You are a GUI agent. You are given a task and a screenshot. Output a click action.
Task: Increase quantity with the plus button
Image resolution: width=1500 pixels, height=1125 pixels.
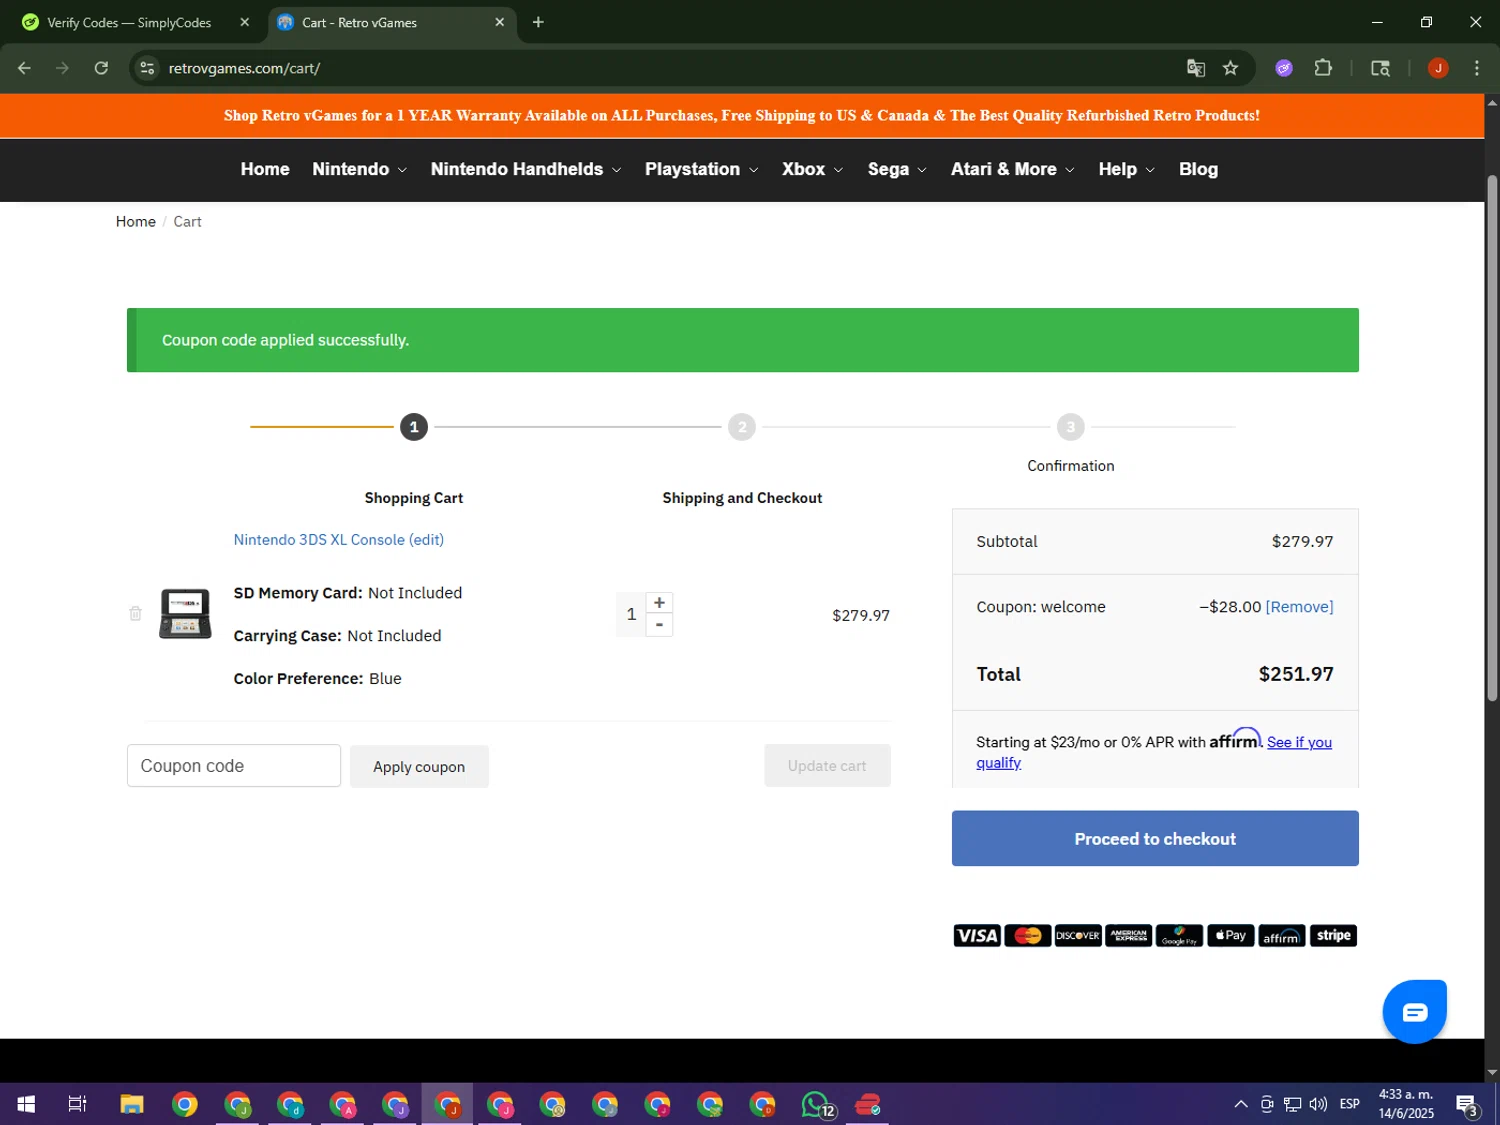[659, 602]
